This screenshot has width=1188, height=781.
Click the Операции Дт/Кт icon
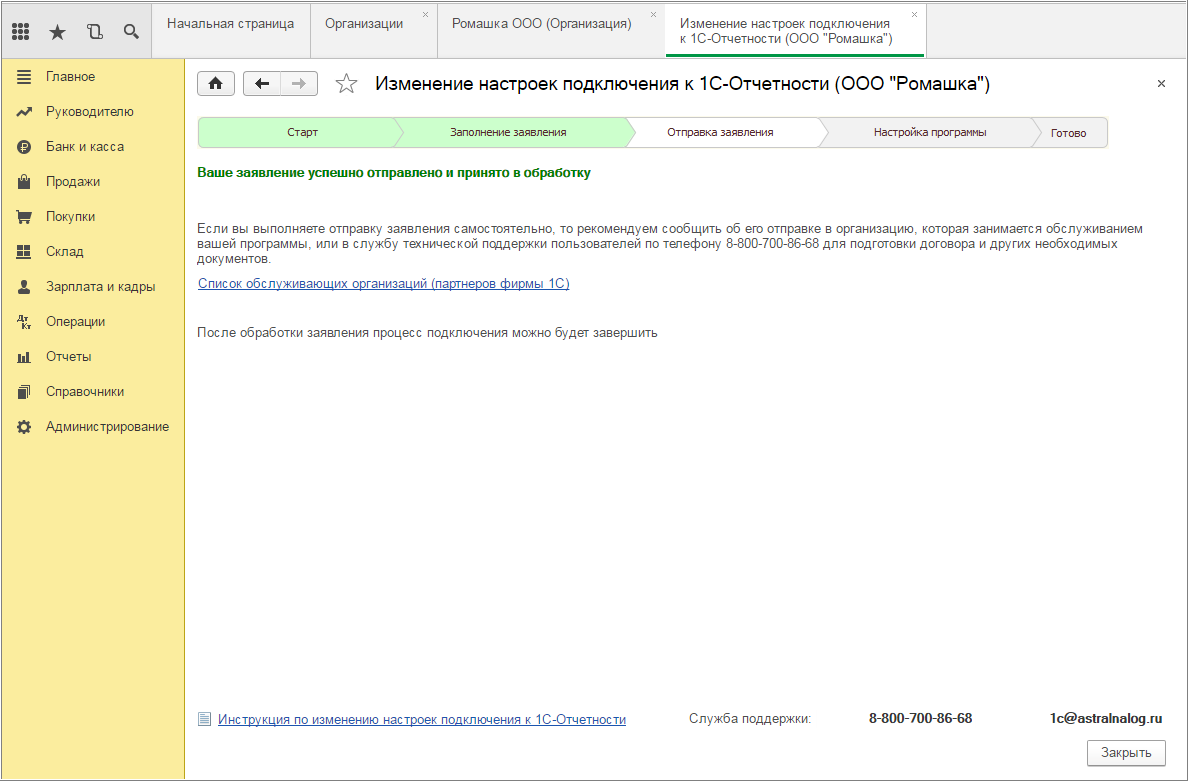24,322
